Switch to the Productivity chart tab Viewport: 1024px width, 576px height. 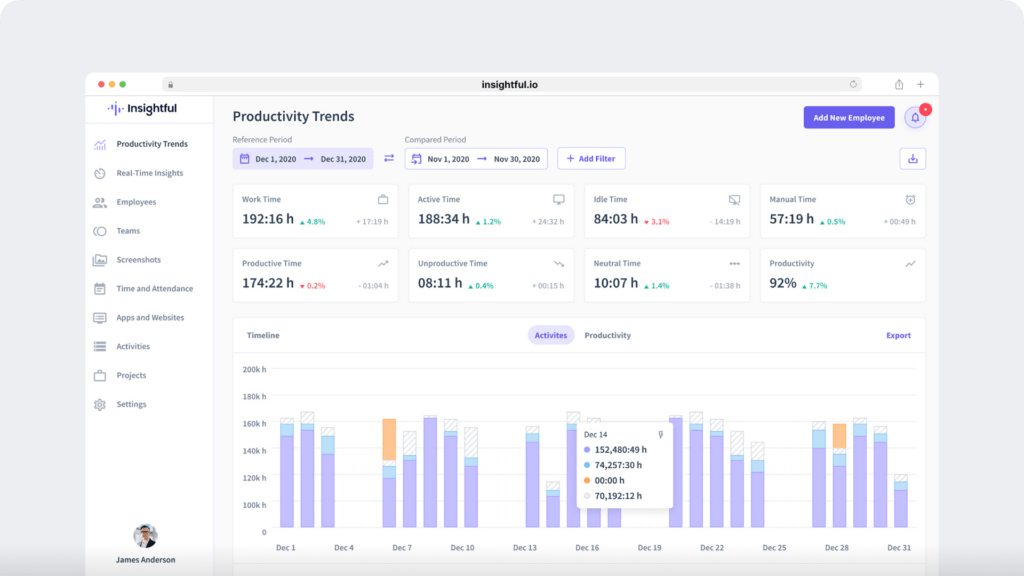point(607,335)
